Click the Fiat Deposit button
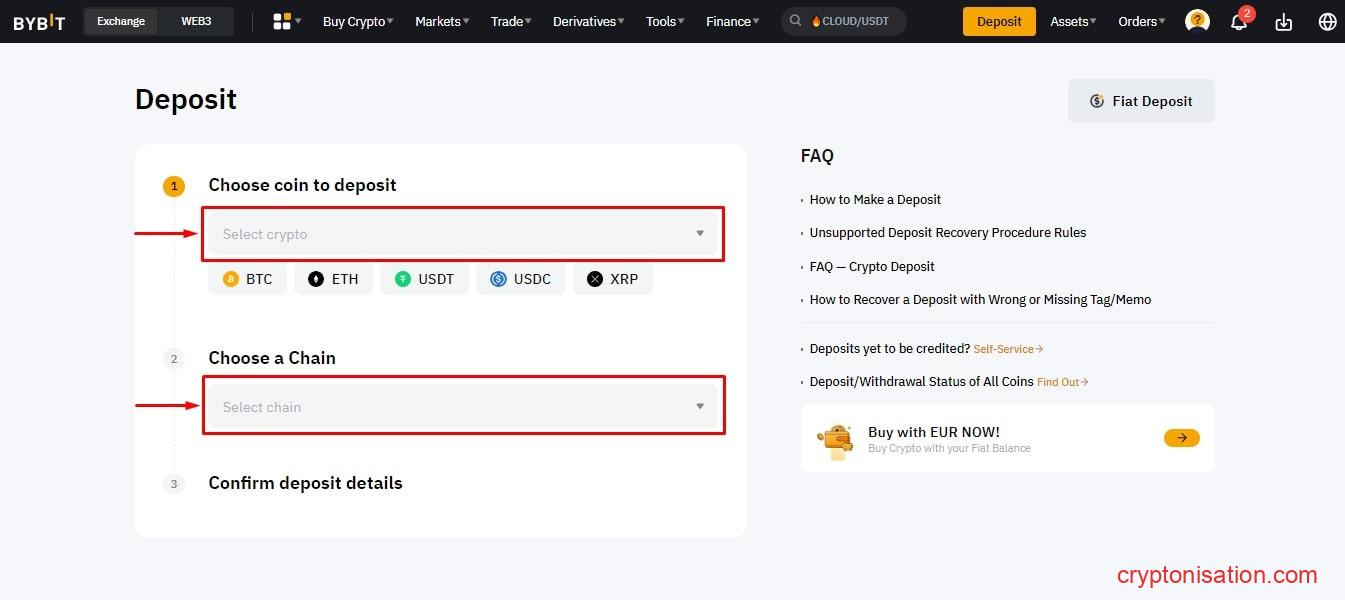Viewport: 1345px width, 600px height. tap(1141, 101)
